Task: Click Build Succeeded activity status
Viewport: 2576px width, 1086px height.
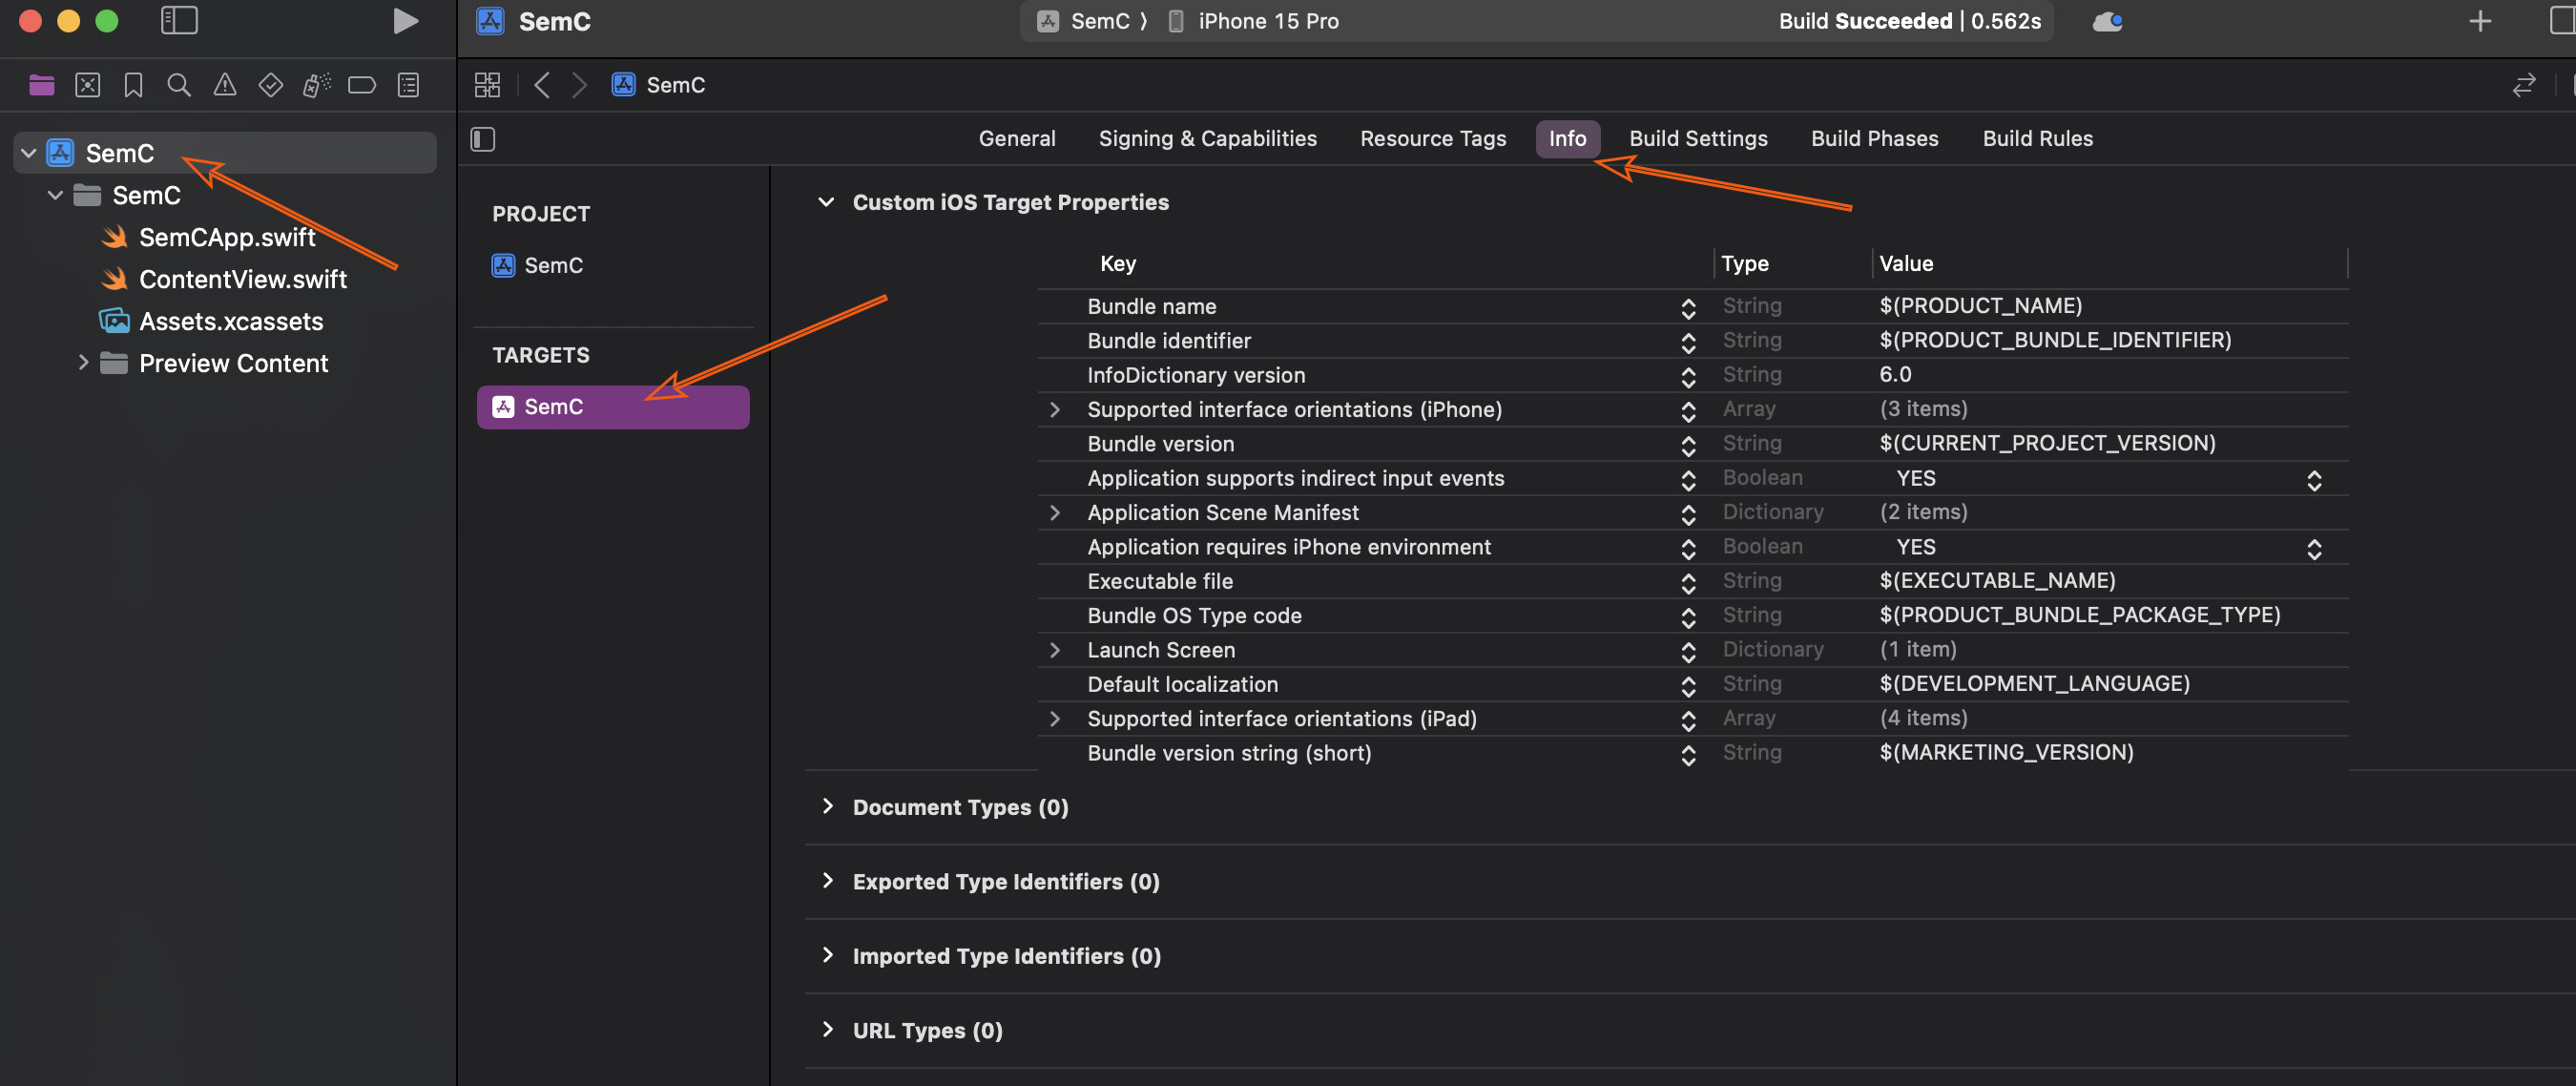Action: coord(1909,21)
